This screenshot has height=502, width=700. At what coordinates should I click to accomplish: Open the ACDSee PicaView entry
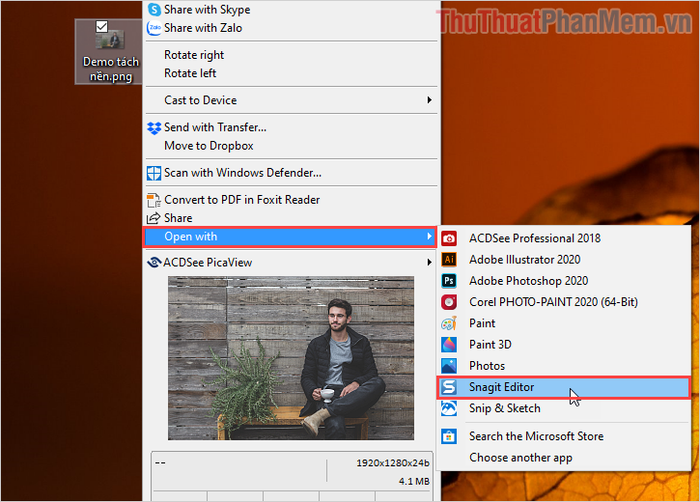292,263
